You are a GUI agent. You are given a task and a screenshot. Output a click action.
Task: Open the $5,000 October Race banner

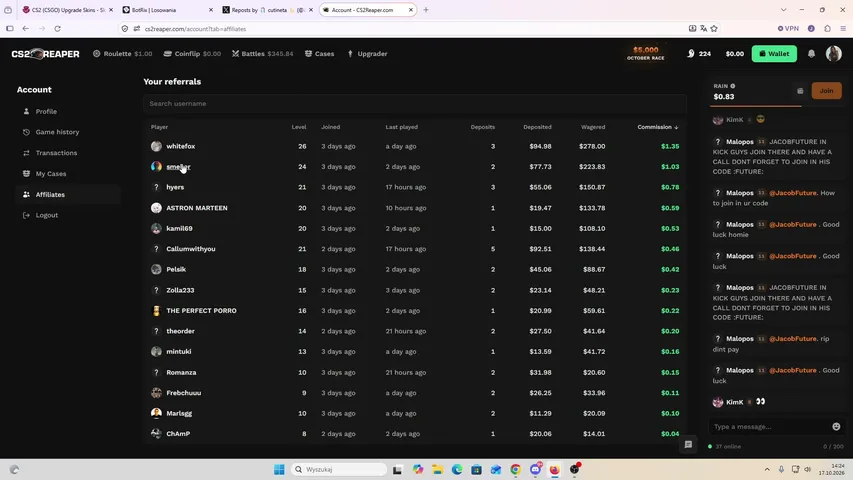tap(646, 53)
